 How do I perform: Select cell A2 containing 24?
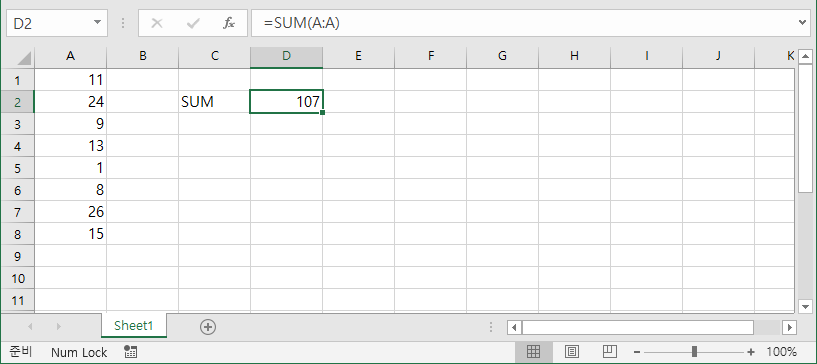coord(70,102)
